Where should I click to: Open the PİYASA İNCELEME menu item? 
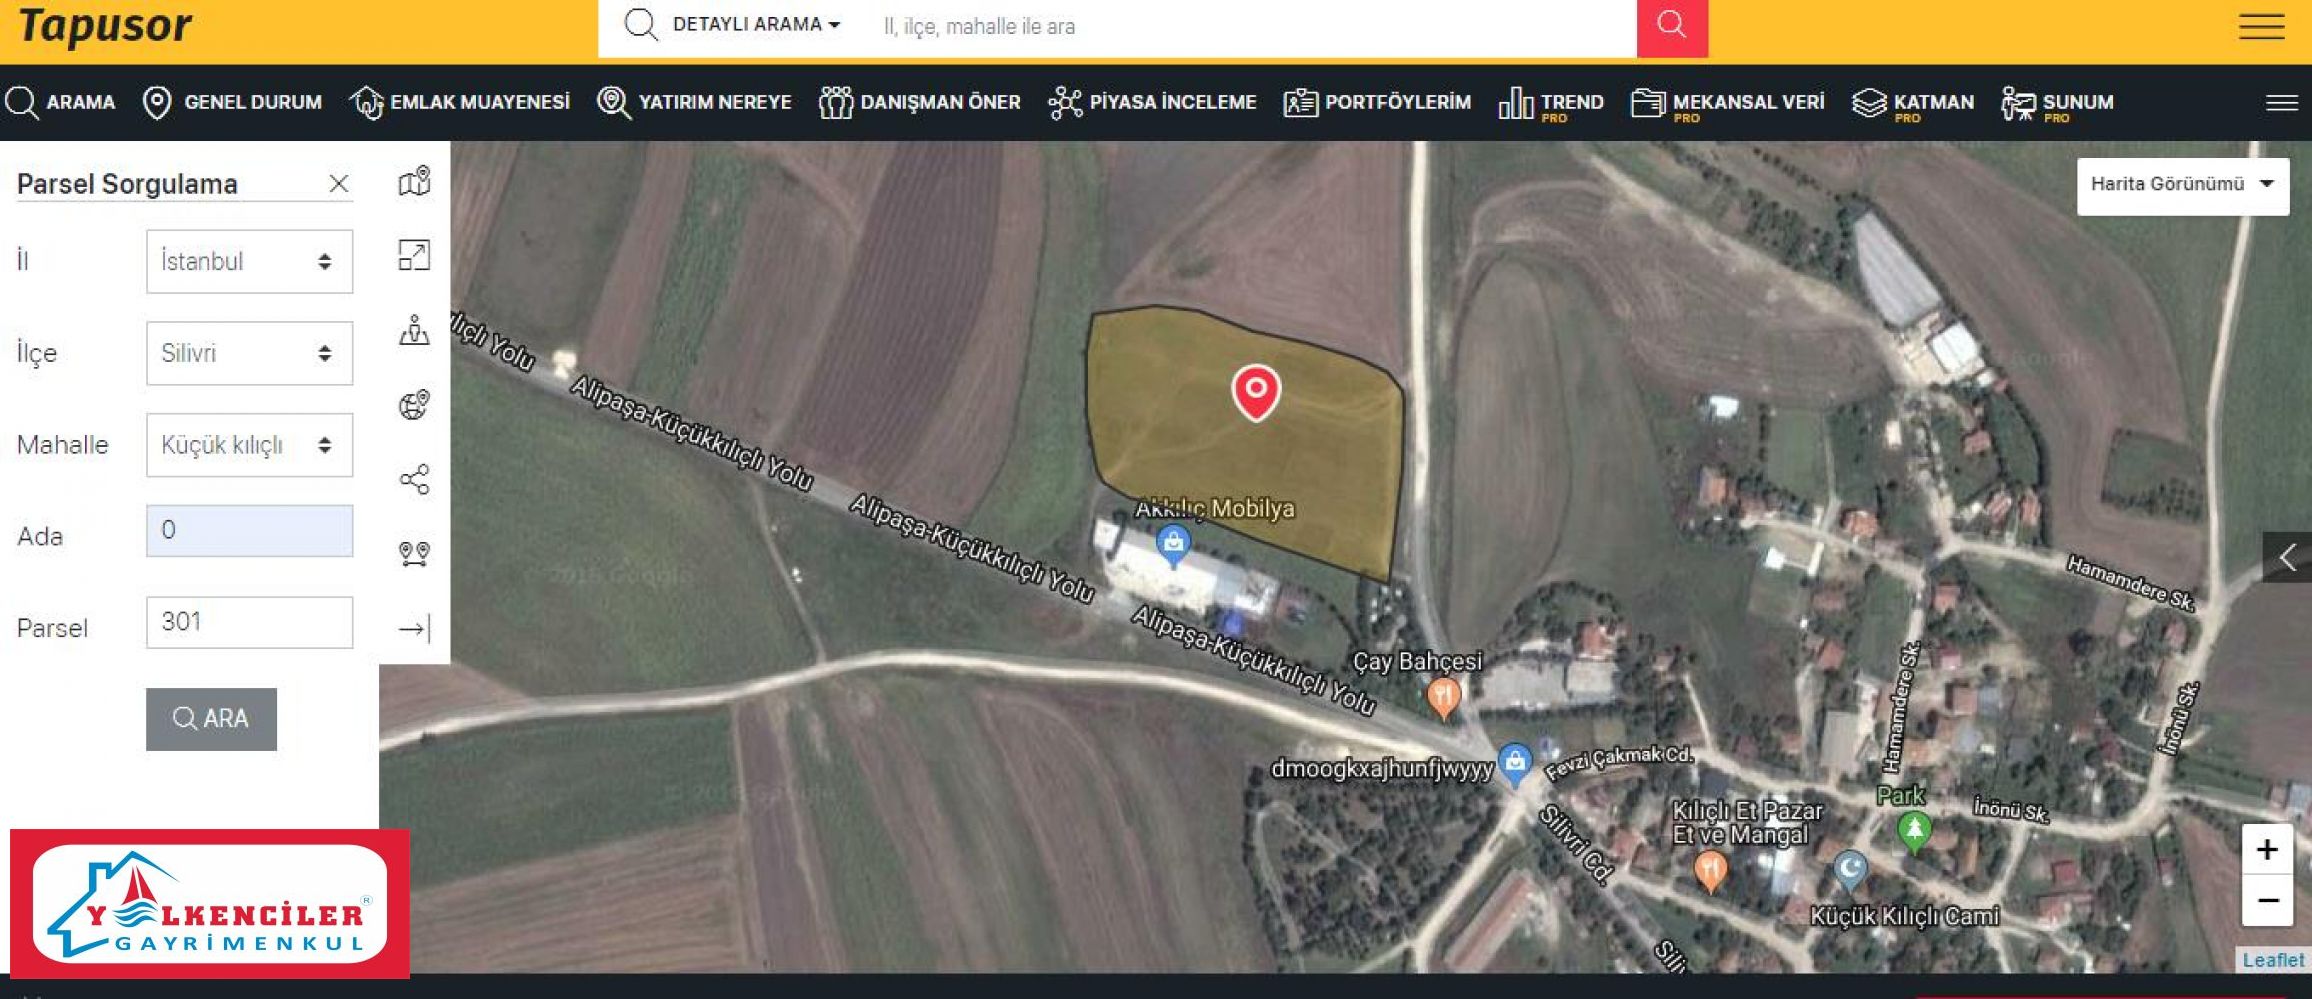tap(1152, 102)
